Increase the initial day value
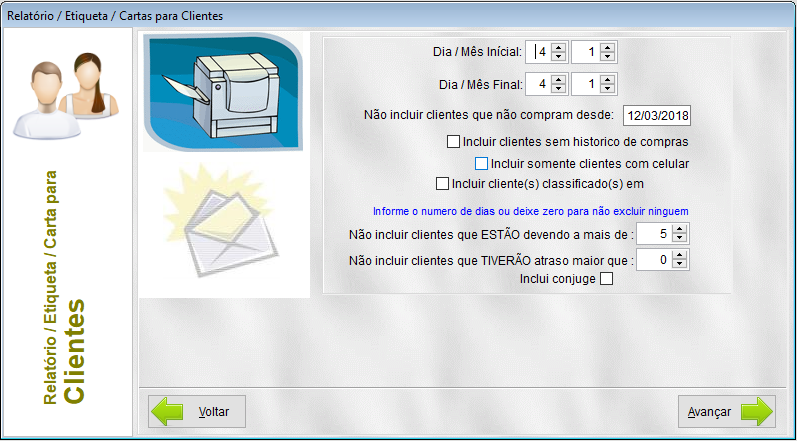The width and height of the screenshot is (797, 441). [x=559, y=47]
